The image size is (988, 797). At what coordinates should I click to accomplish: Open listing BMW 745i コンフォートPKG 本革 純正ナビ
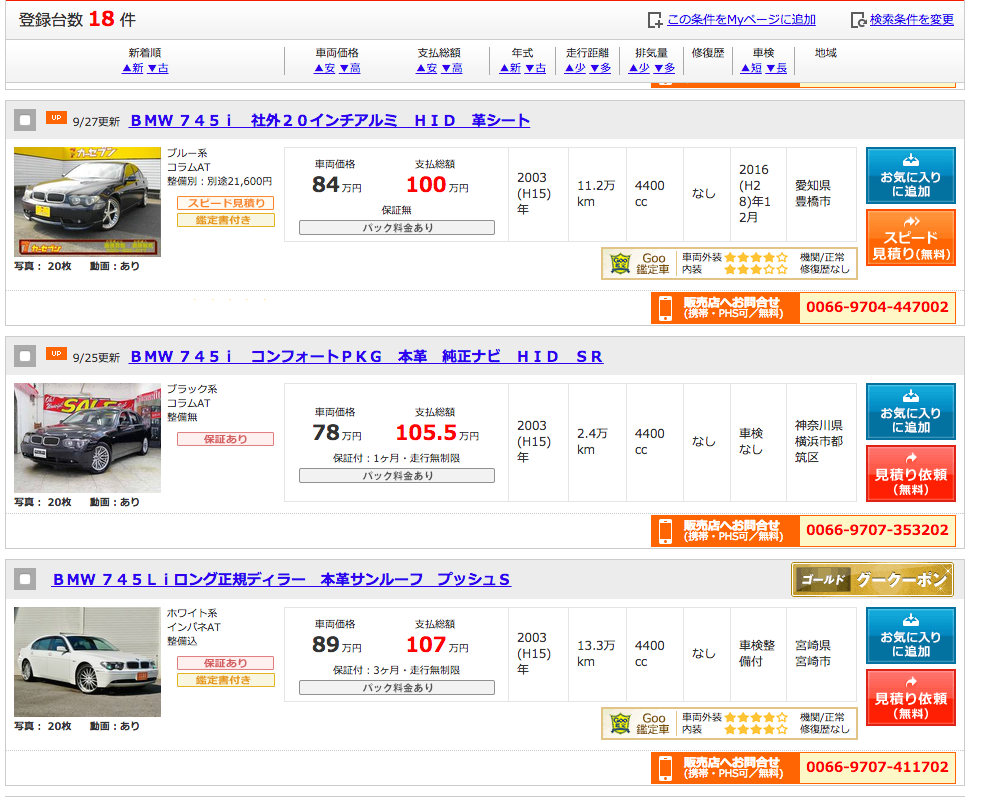click(x=366, y=357)
